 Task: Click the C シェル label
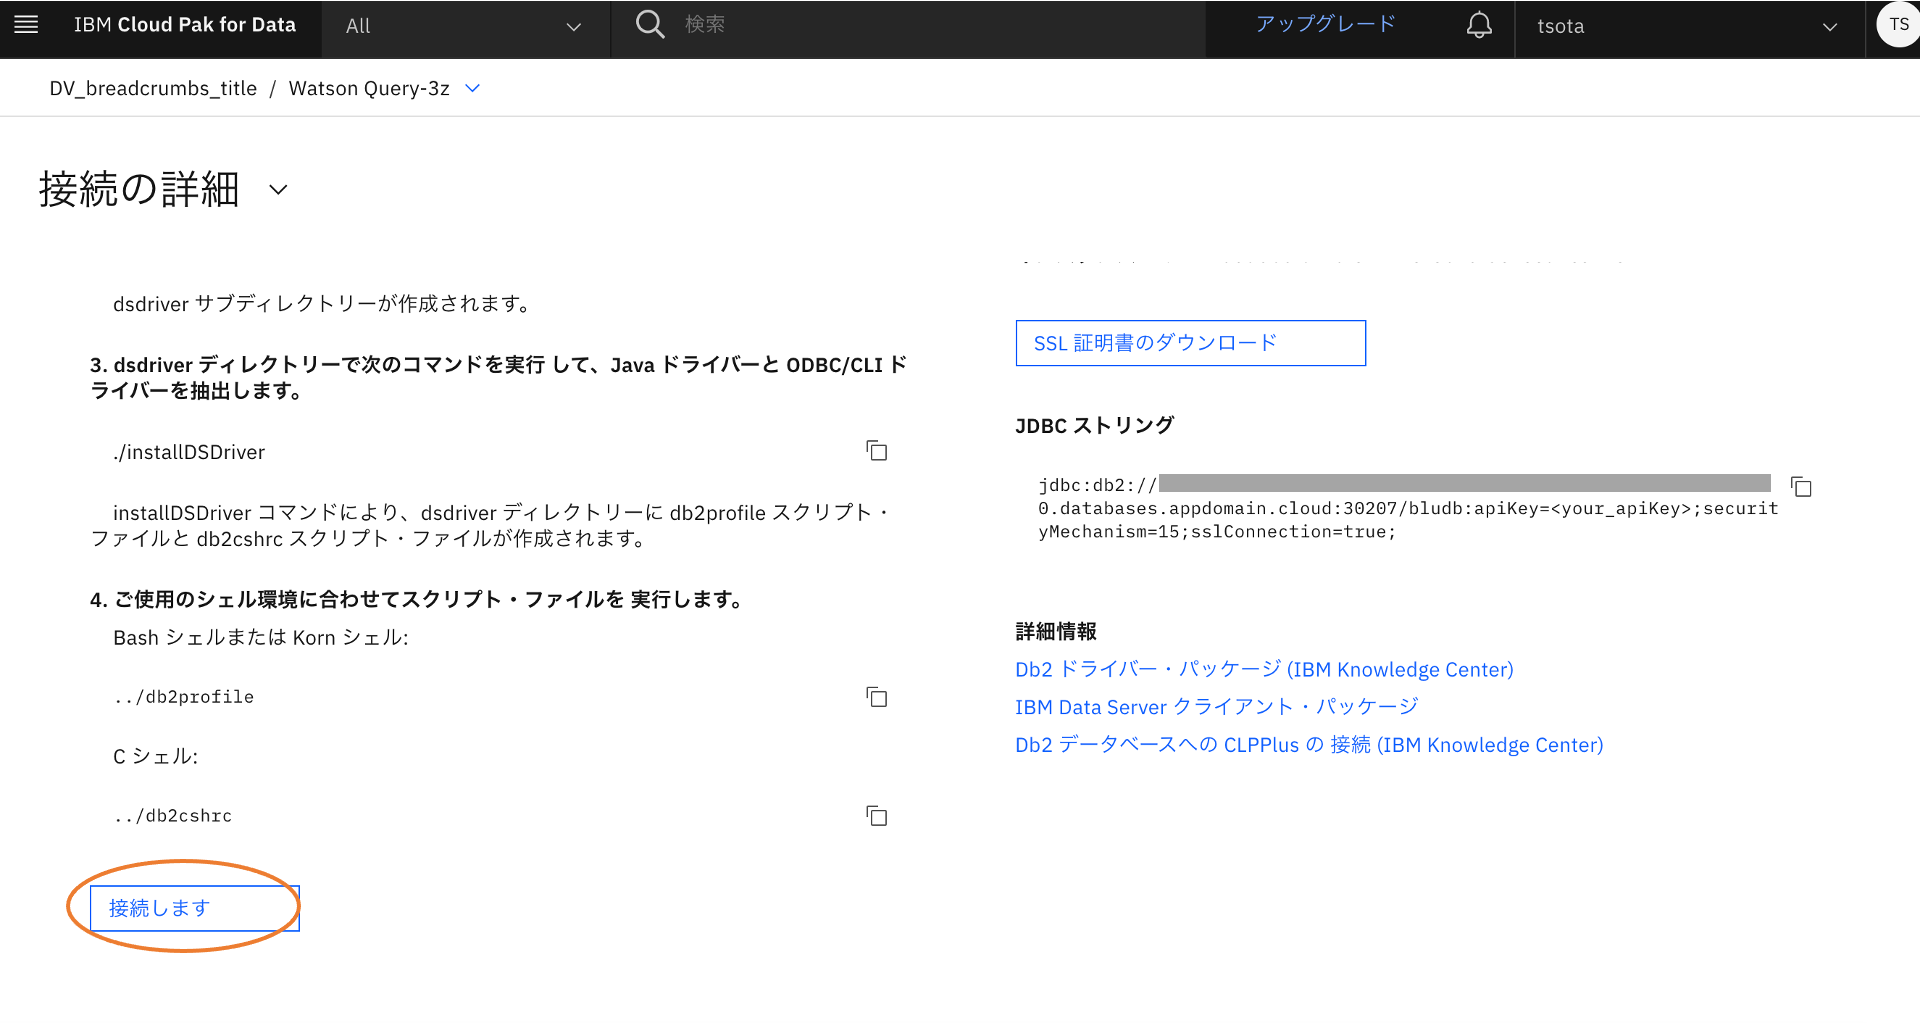pyautogui.click(x=155, y=756)
